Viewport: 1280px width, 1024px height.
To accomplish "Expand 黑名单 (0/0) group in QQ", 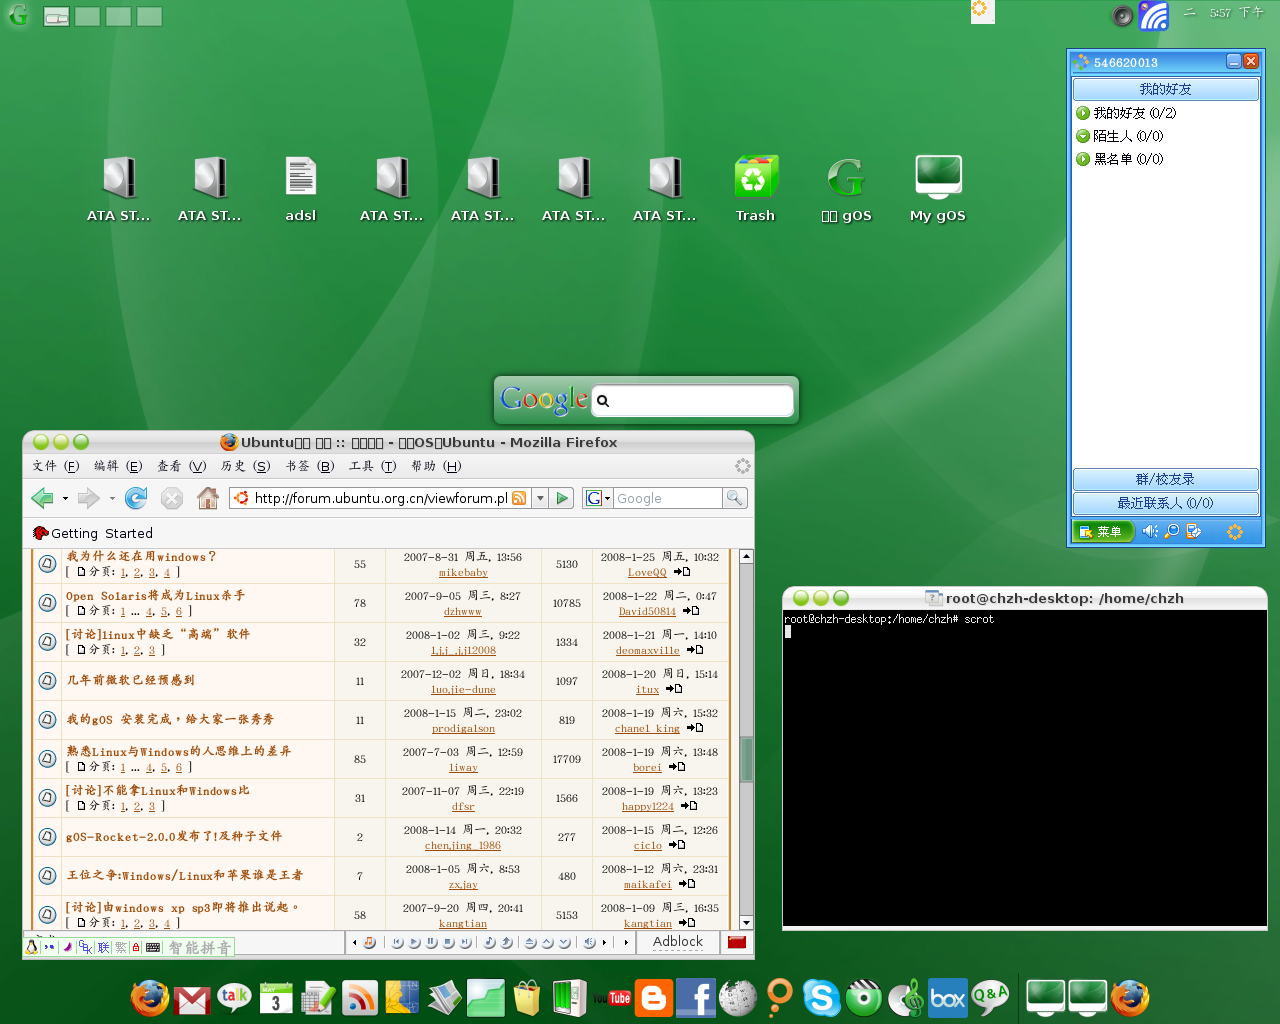I will [1083, 159].
